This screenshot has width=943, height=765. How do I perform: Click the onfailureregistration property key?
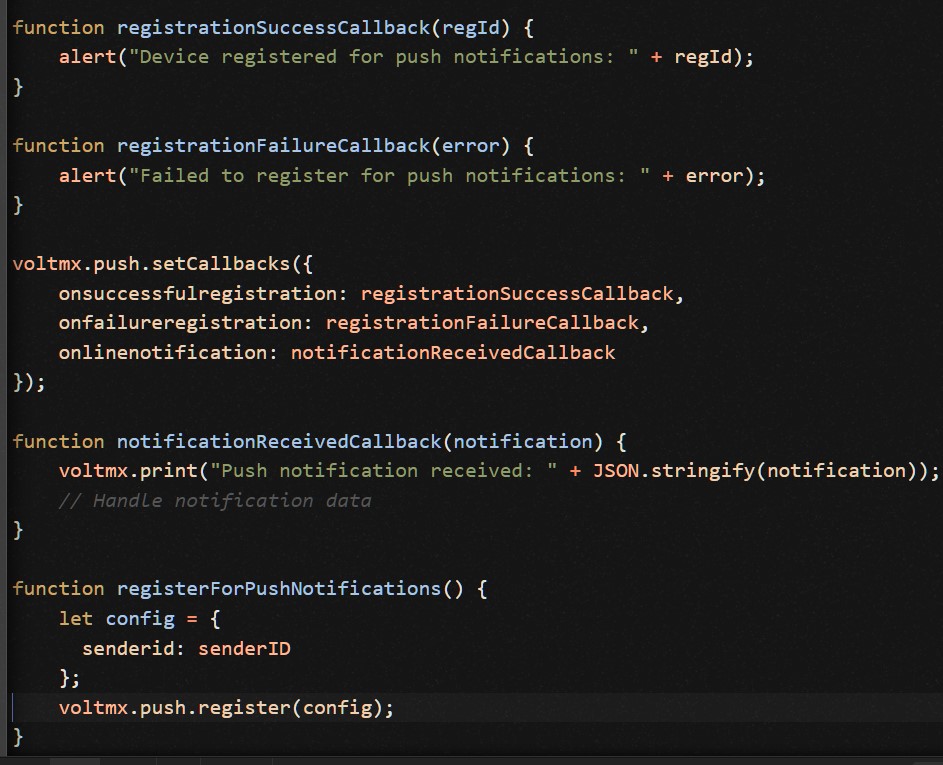click(x=180, y=323)
